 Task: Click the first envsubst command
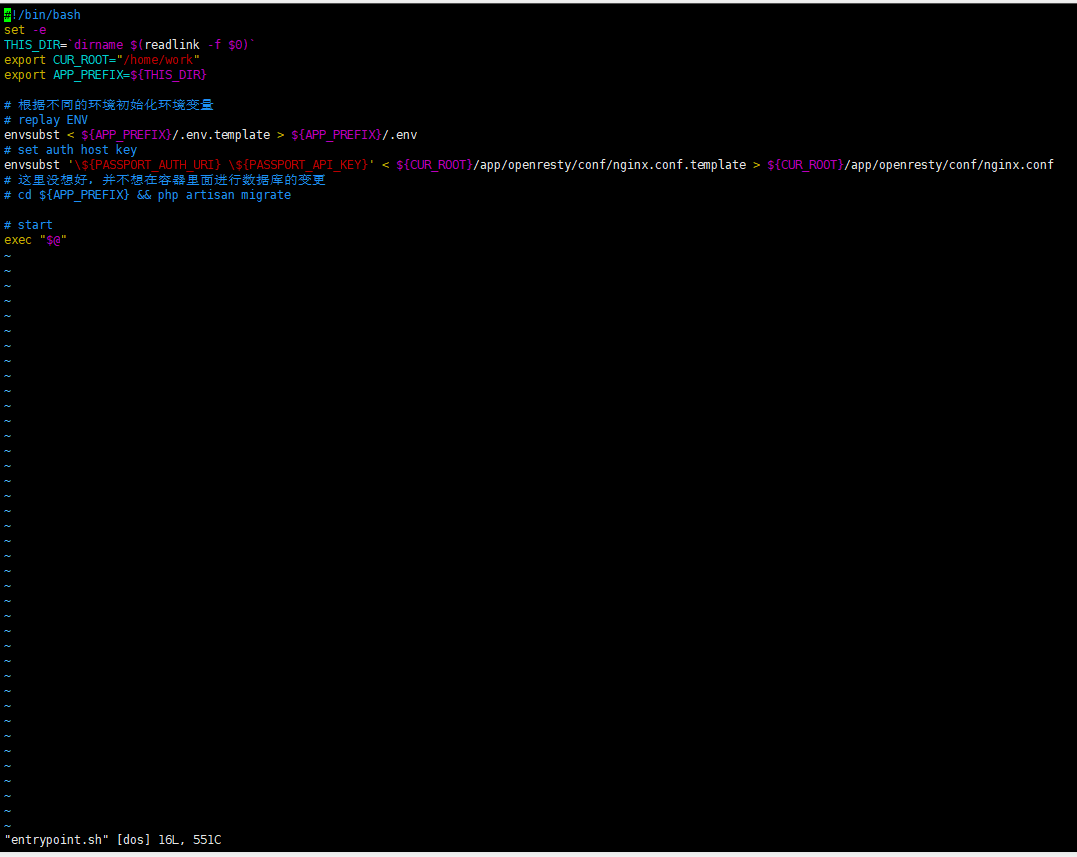(x=30, y=134)
